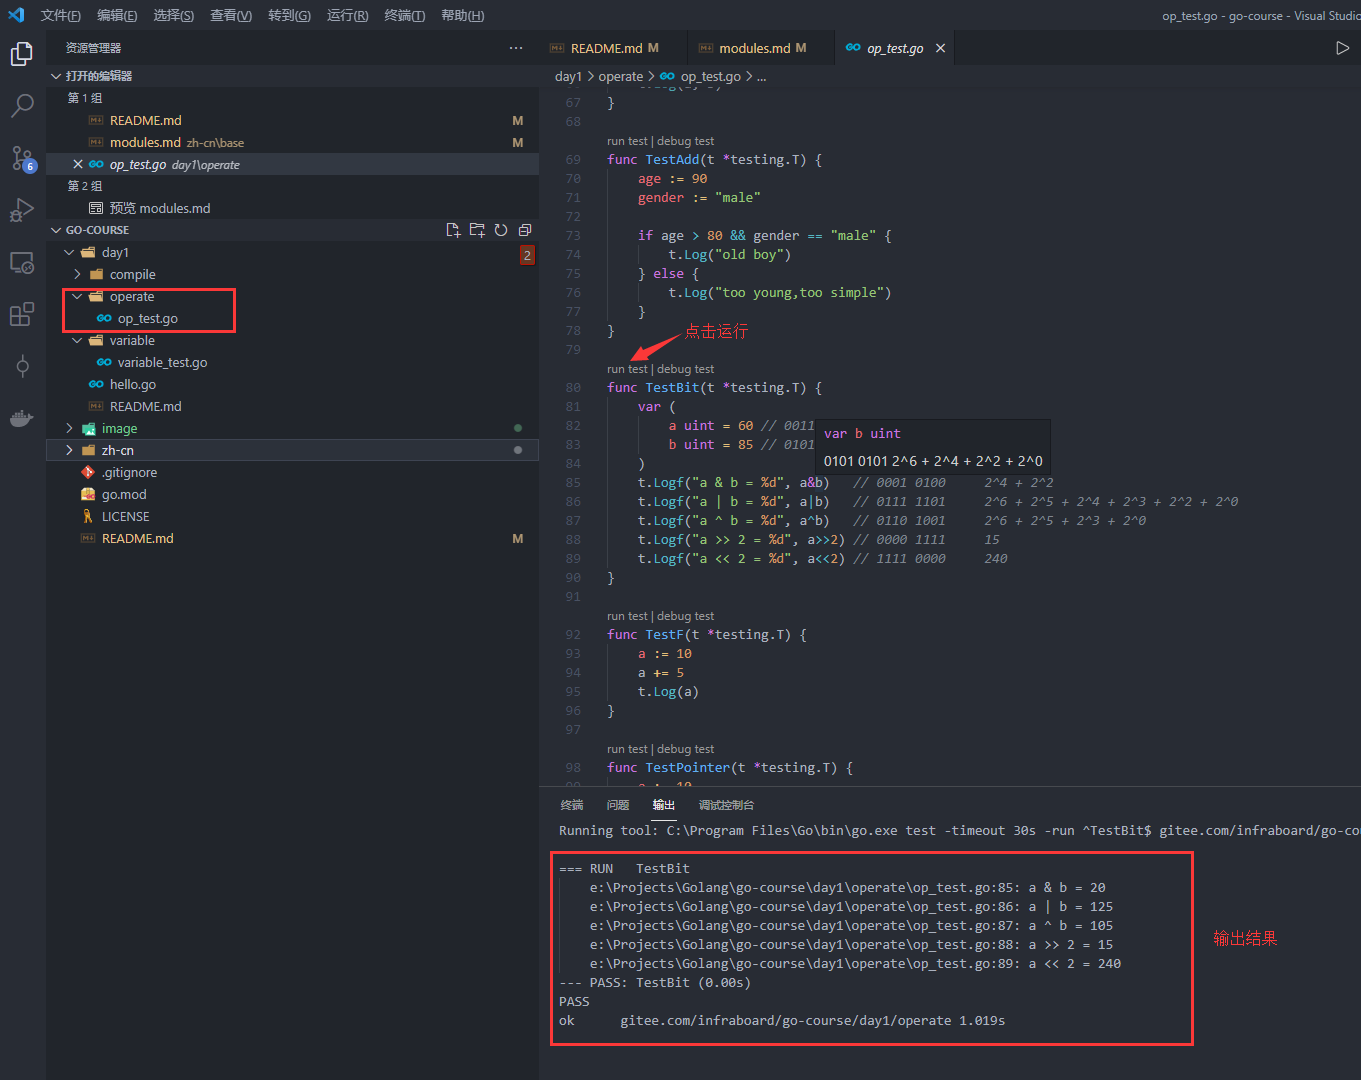Click the Run button at top right

[x=1343, y=47]
